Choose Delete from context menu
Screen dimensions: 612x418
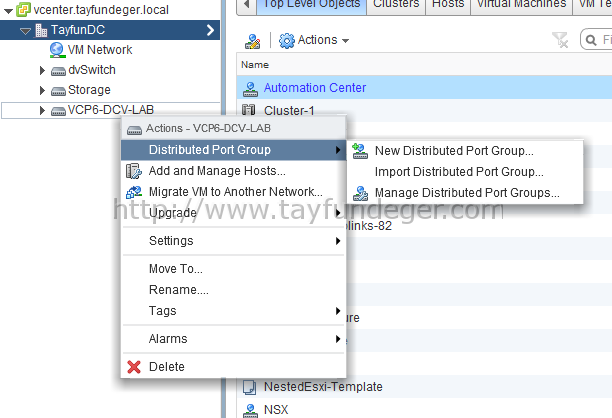click(x=233, y=367)
